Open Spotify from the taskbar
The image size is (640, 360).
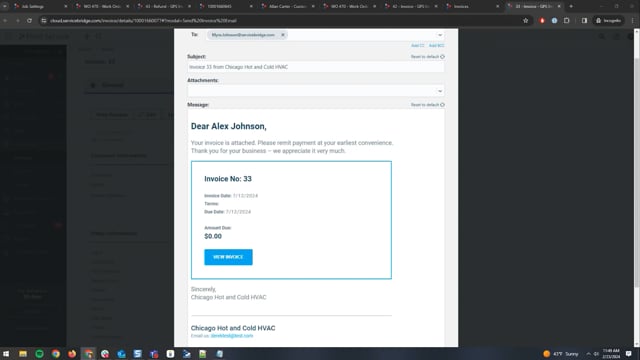(x=39, y=354)
